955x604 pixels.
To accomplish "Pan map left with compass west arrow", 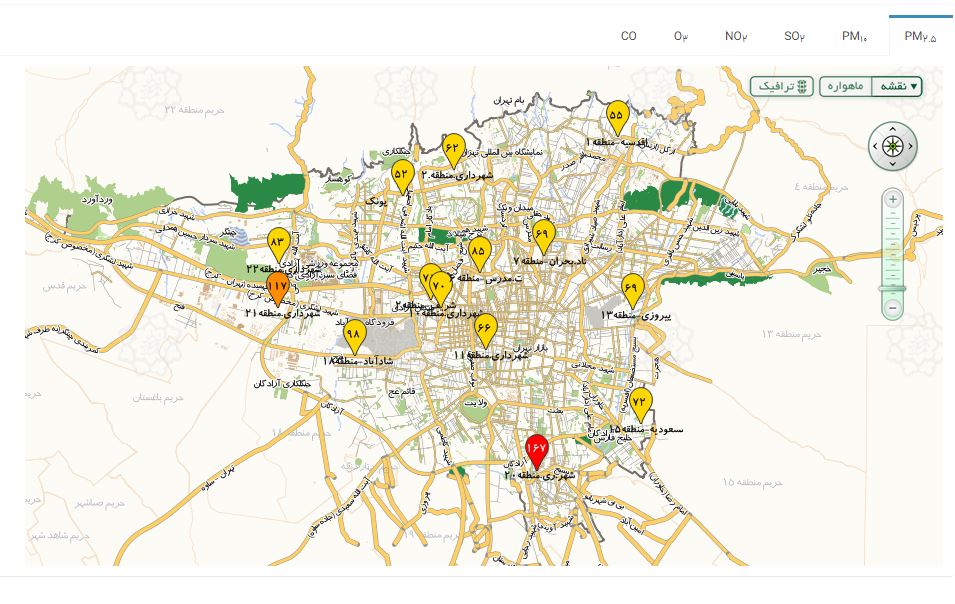I will (x=876, y=146).
